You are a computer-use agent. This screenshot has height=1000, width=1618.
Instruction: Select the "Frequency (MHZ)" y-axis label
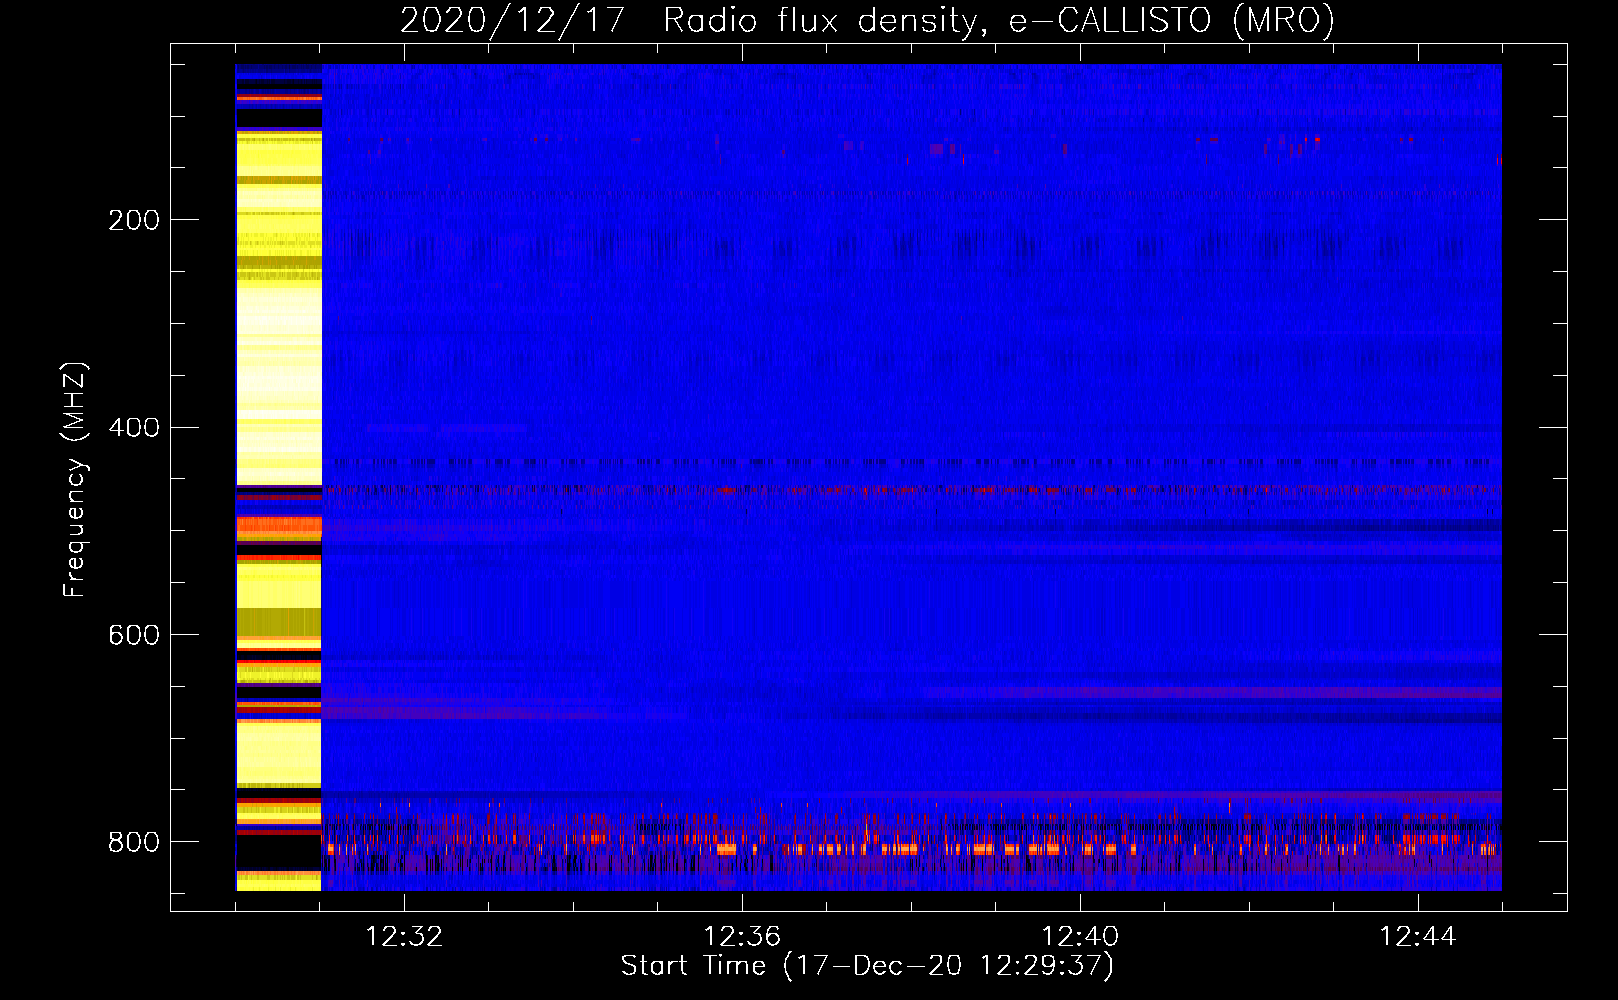pos(75,479)
